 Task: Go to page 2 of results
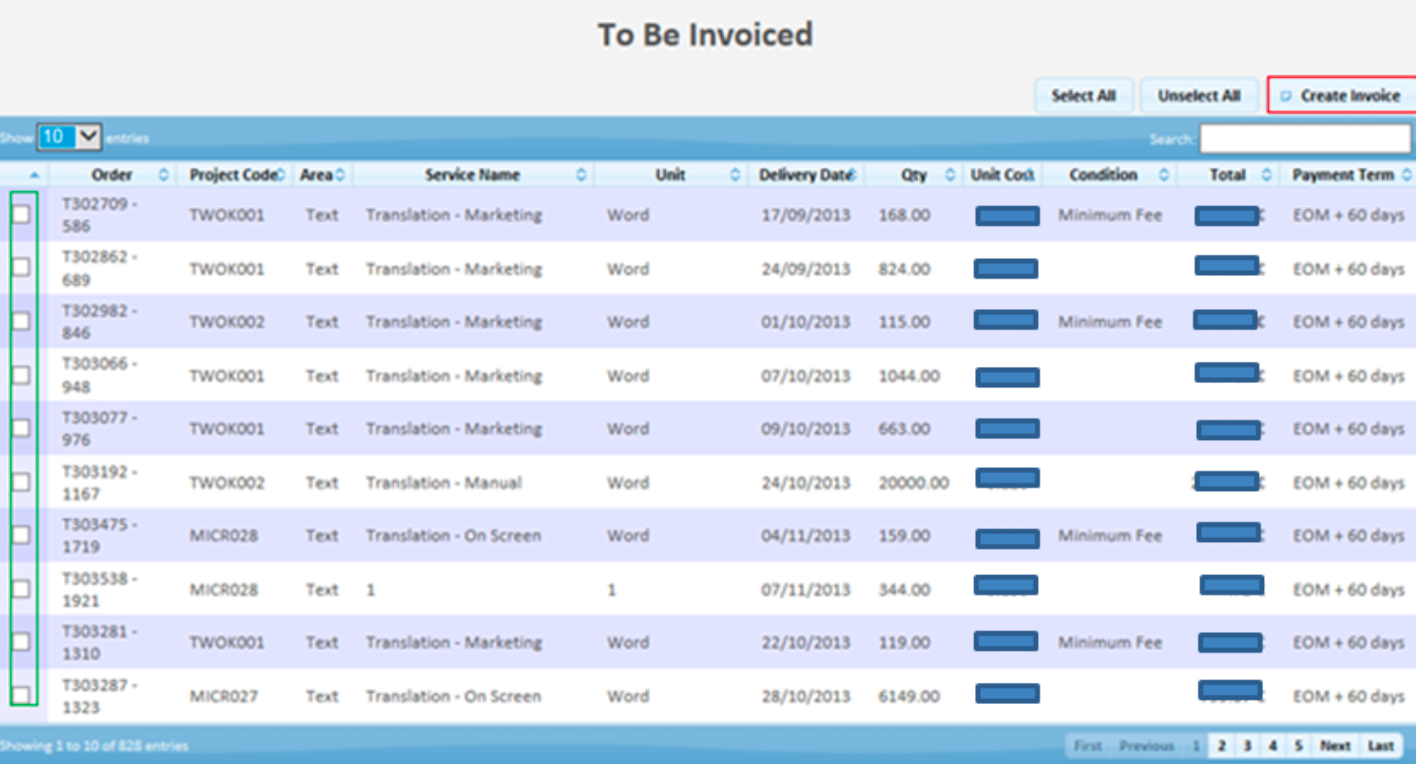(1221, 746)
